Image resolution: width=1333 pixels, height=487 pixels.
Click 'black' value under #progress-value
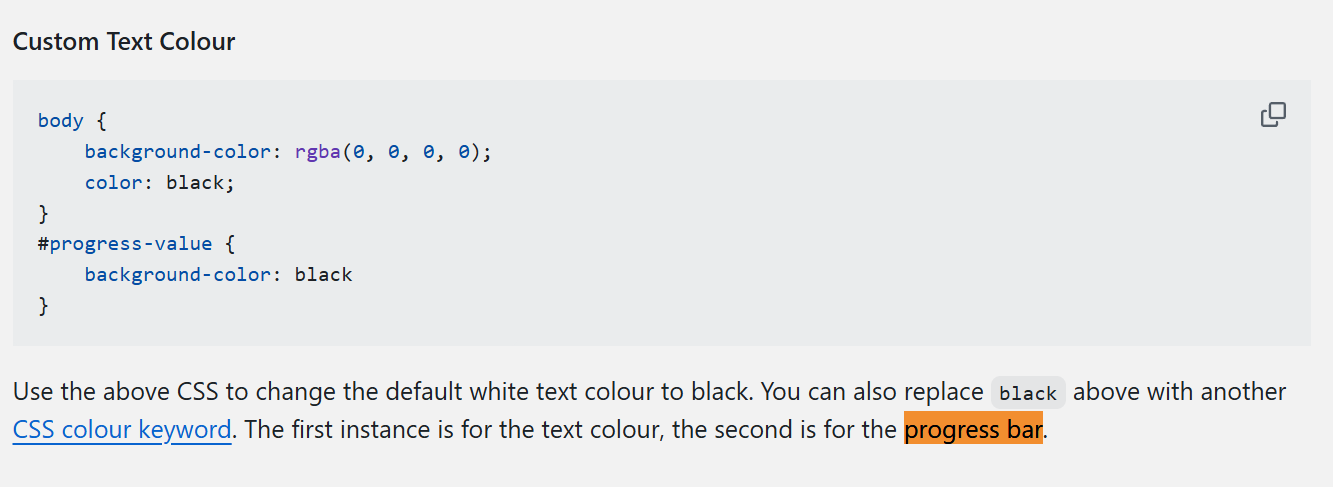[x=323, y=275]
